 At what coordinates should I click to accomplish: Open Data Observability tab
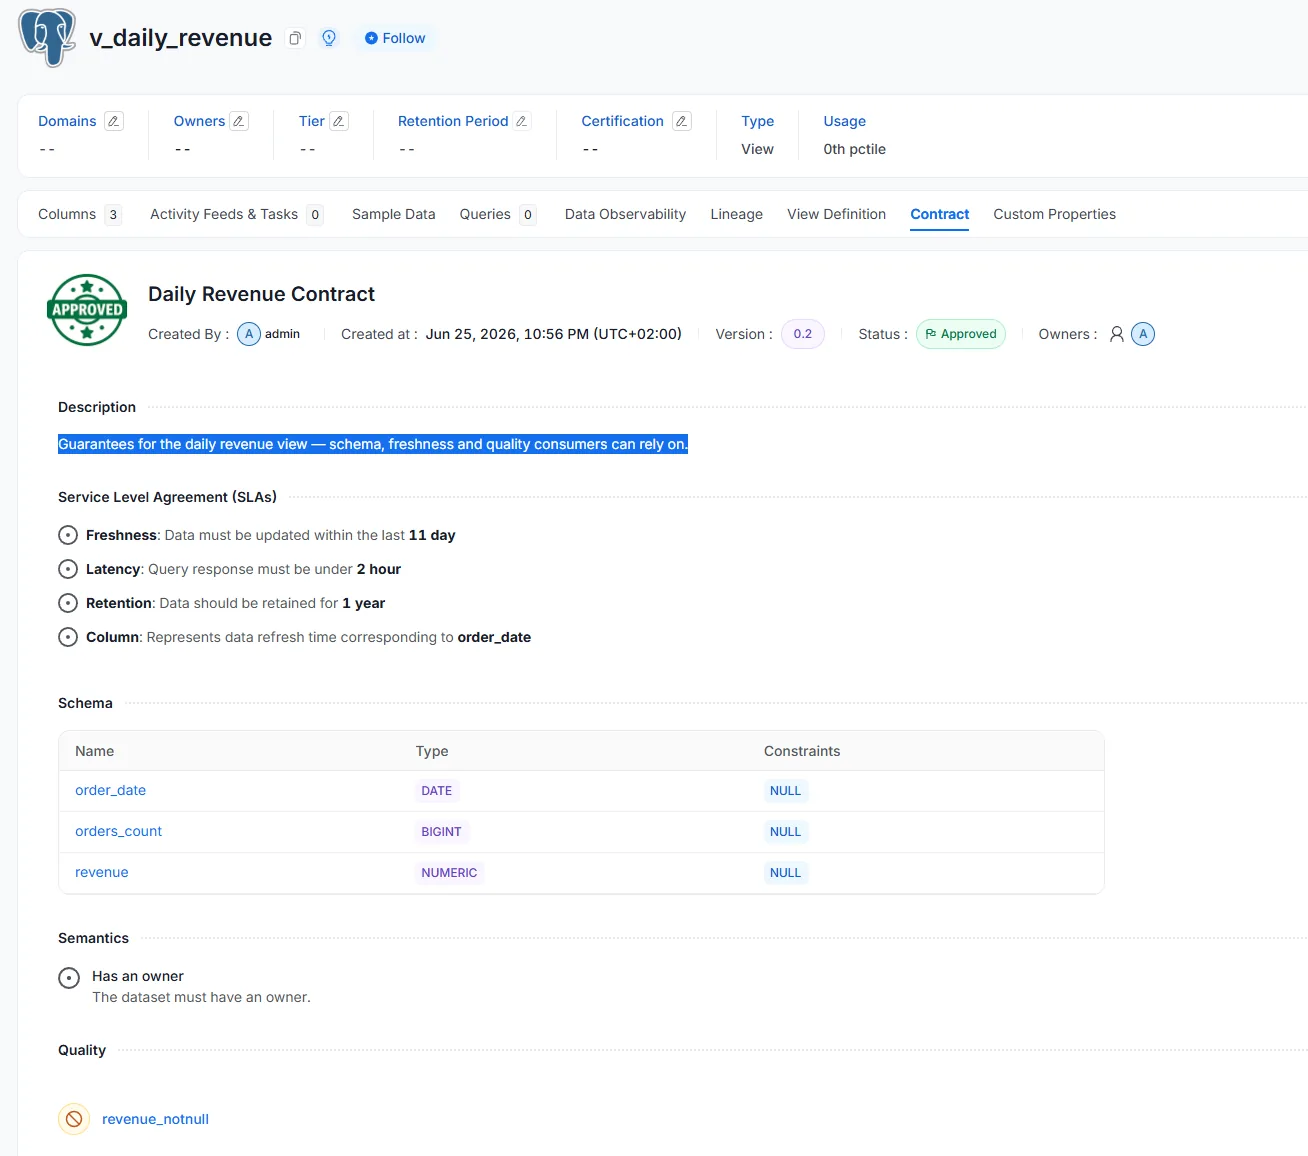coord(625,214)
